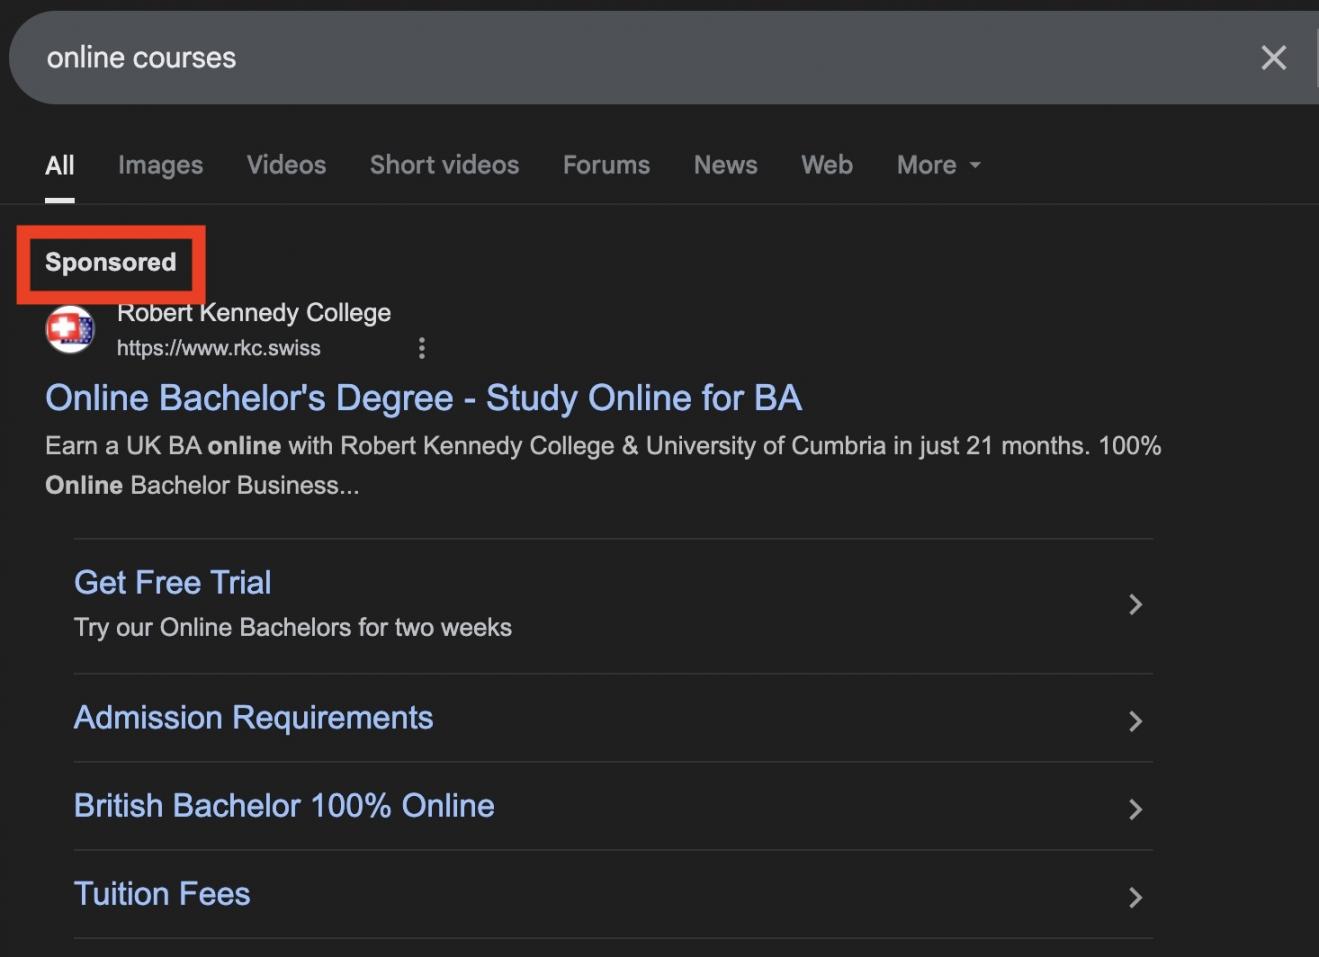Open the Get Free Trial sitelink
1319x957 pixels.
point(173,582)
